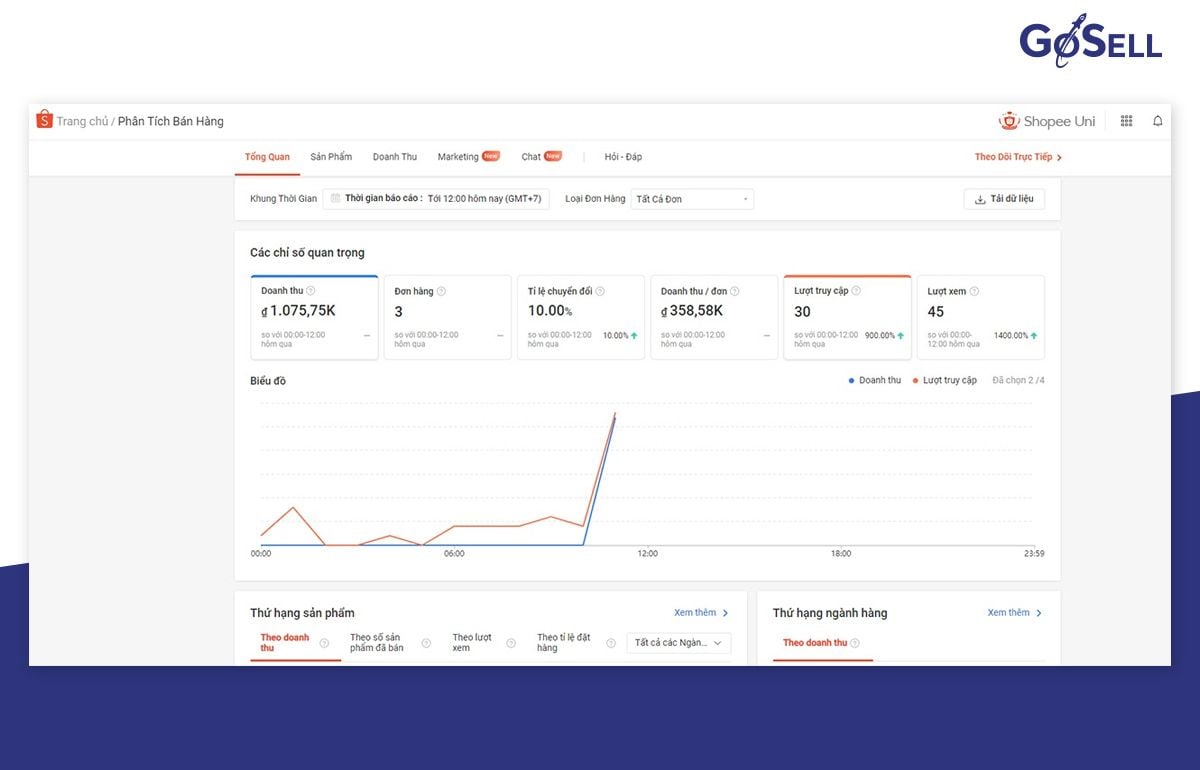The width and height of the screenshot is (1200, 770).
Task: Click the Trang chủ breadcrumb
Action: [x=82, y=121]
